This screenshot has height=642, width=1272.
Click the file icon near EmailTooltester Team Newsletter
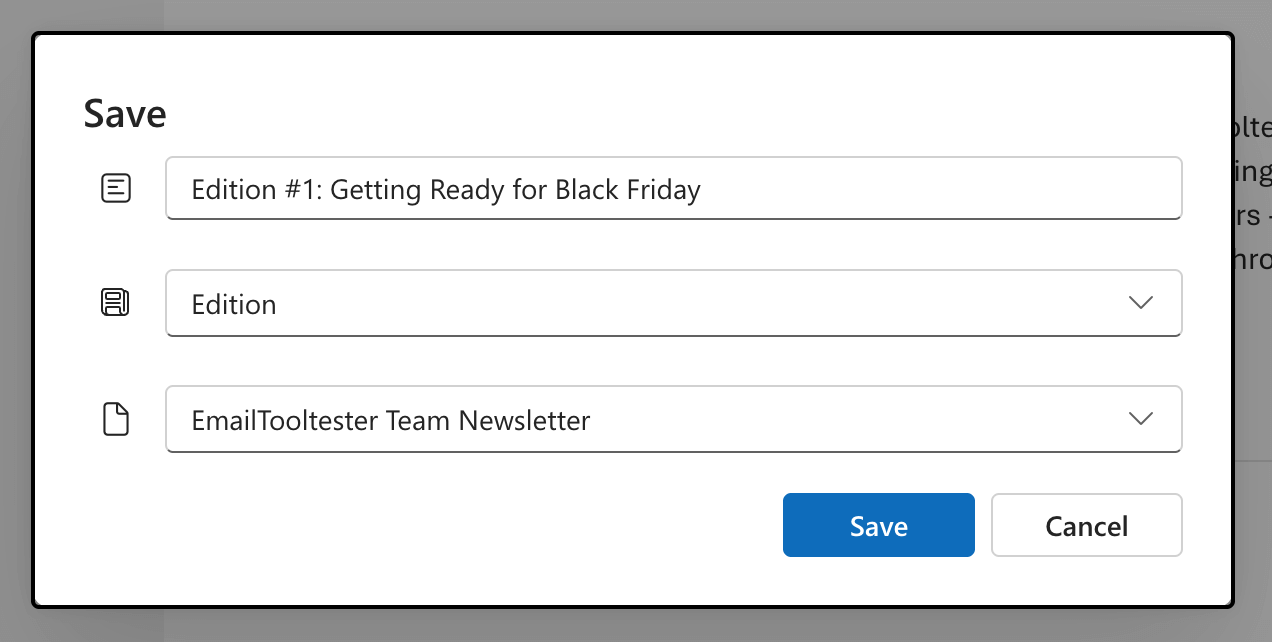(116, 419)
